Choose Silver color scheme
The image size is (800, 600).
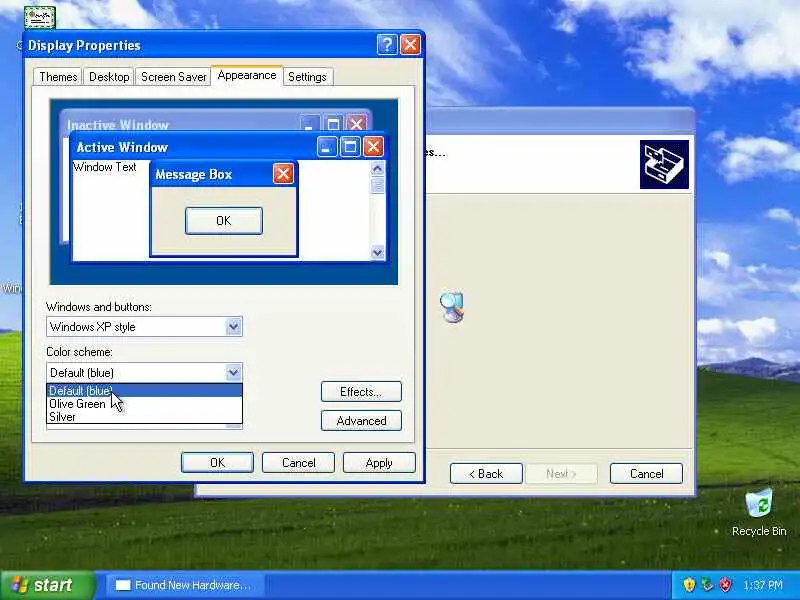[x=144, y=417]
